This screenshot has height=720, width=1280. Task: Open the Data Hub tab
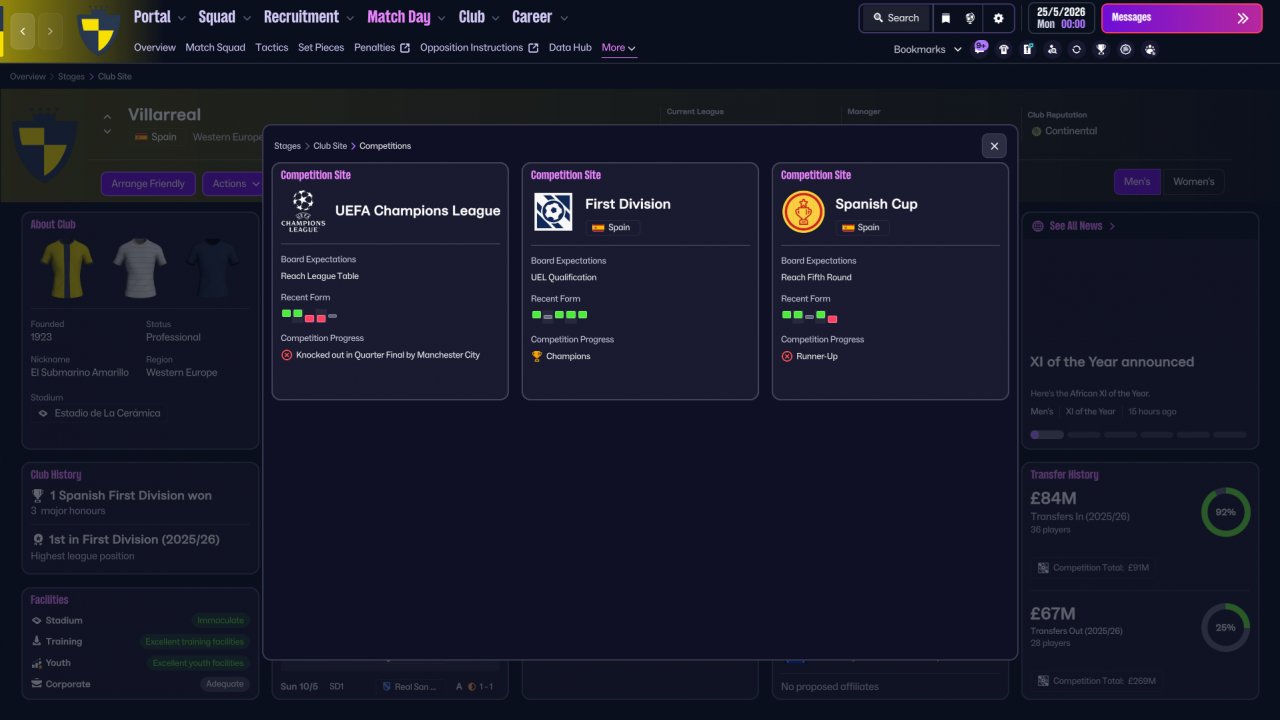570,48
